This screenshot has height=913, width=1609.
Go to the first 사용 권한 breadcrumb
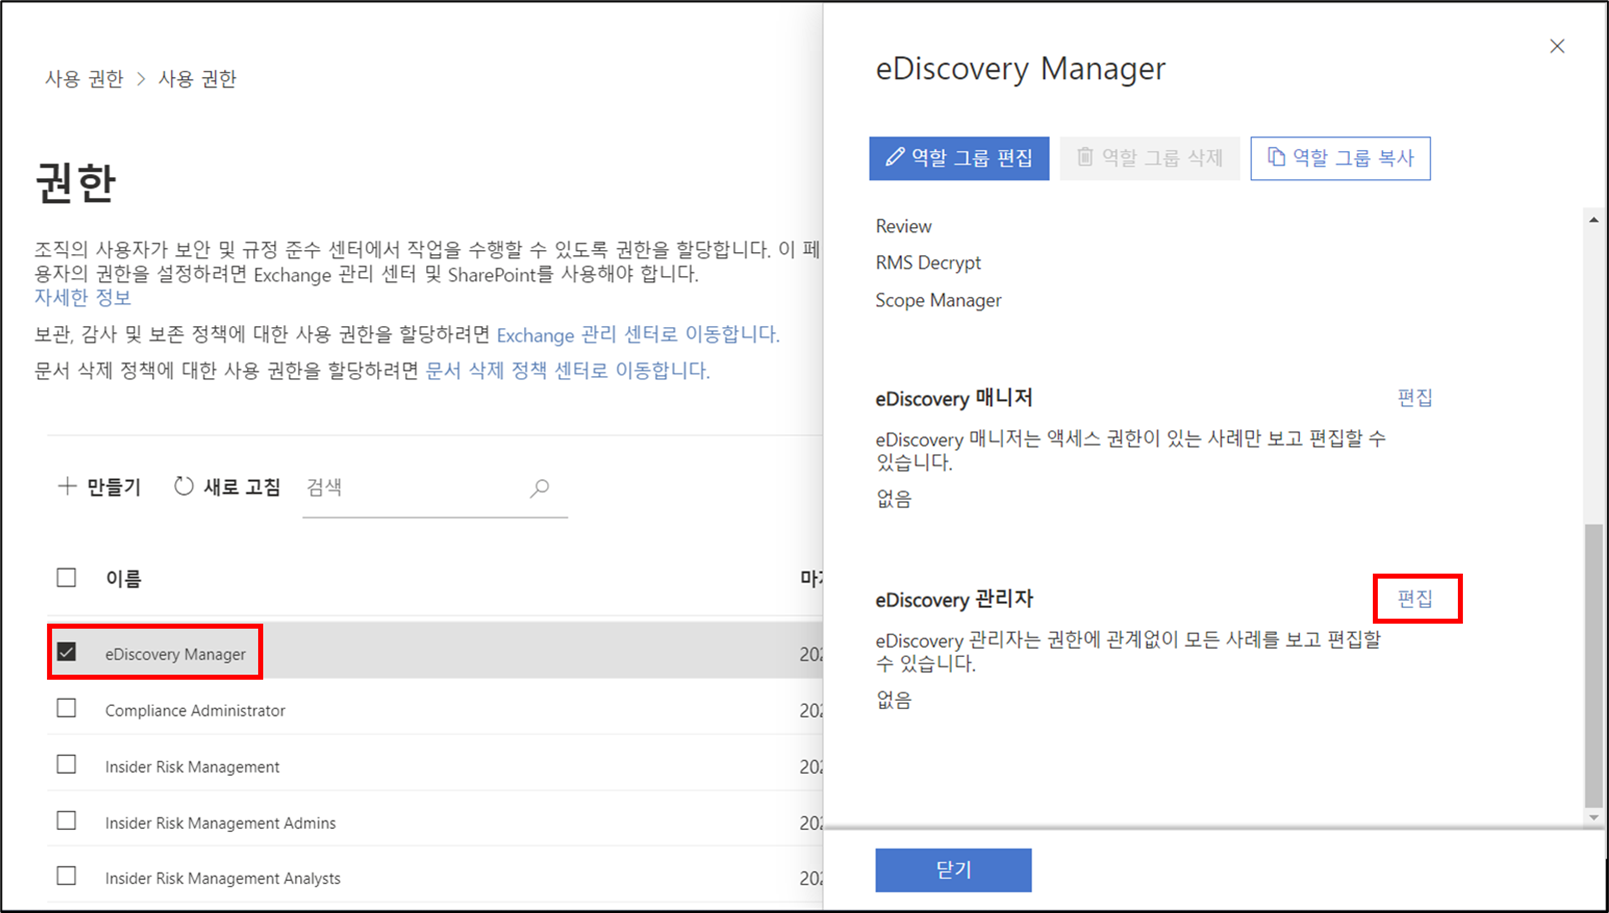tap(84, 79)
